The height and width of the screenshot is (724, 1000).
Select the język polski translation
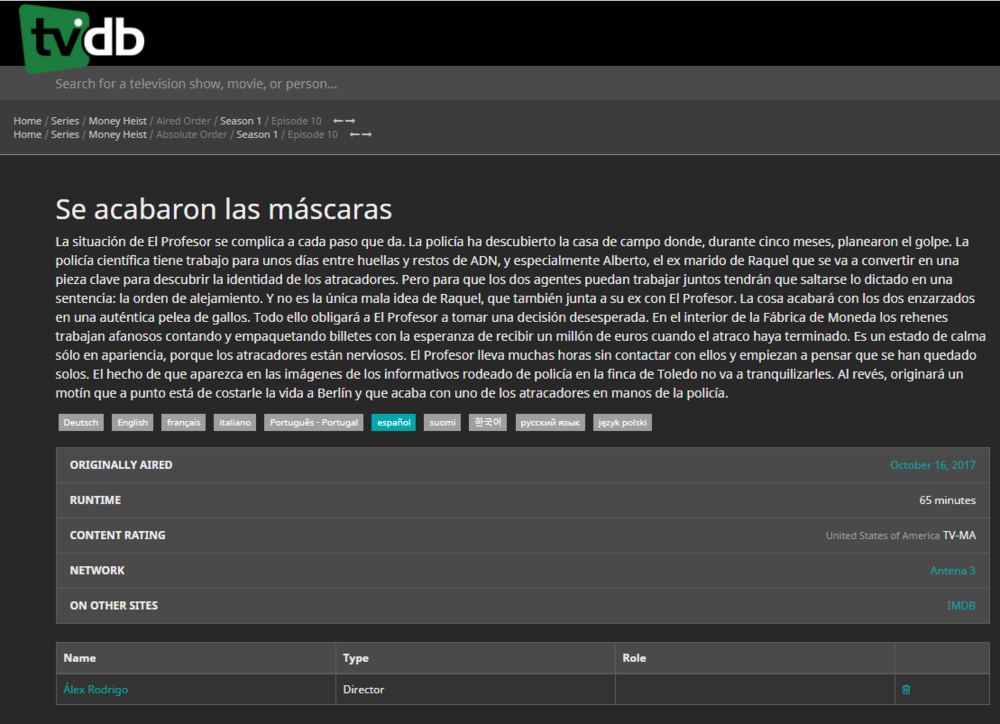pyautogui.click(x=622, y=422)
